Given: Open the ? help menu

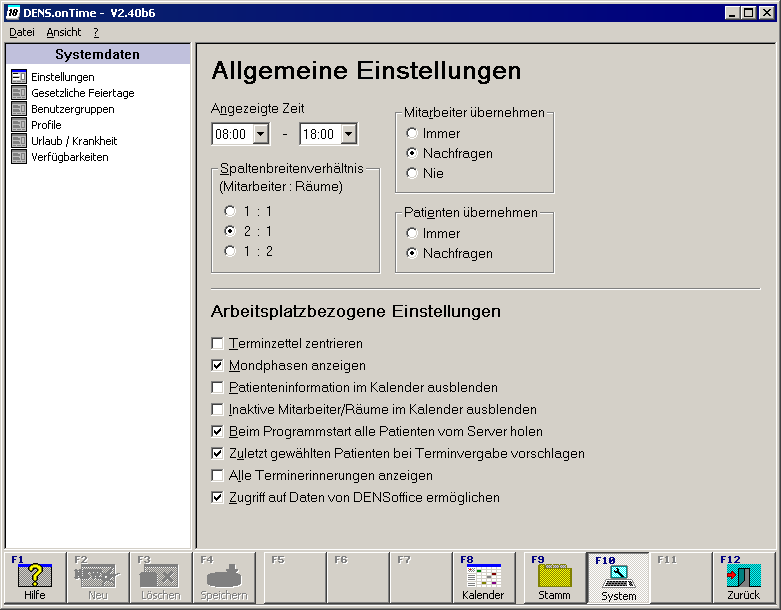Looking at the screenshot, I should coord(96,32).
